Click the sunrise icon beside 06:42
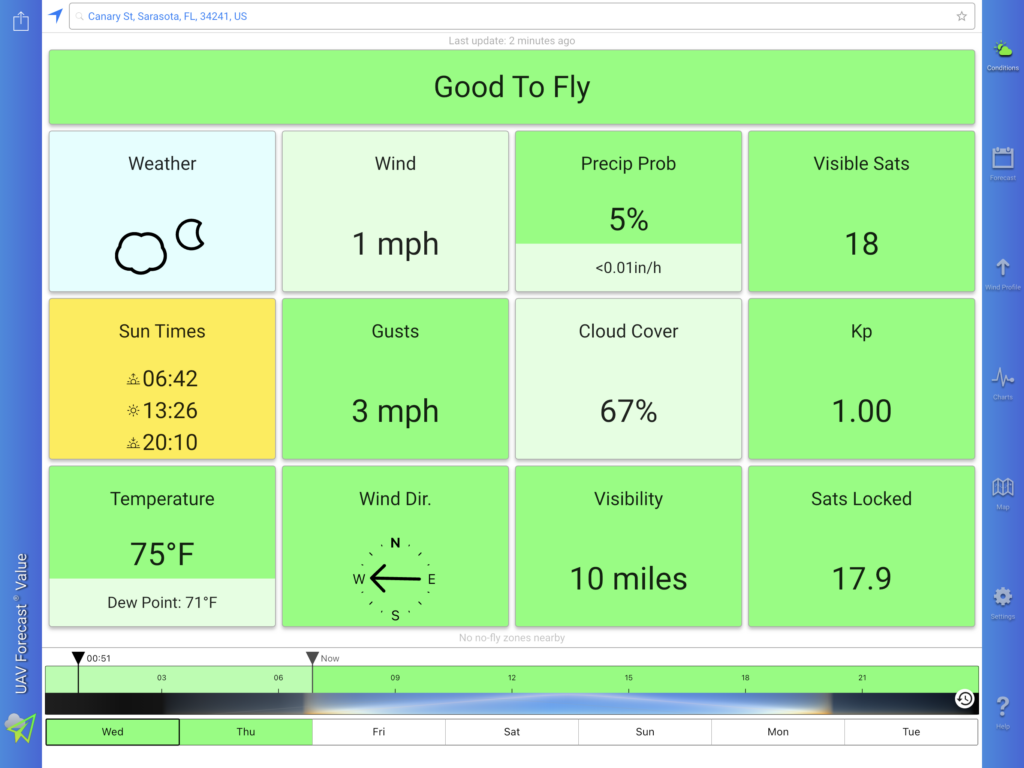 tap(133, 379)
